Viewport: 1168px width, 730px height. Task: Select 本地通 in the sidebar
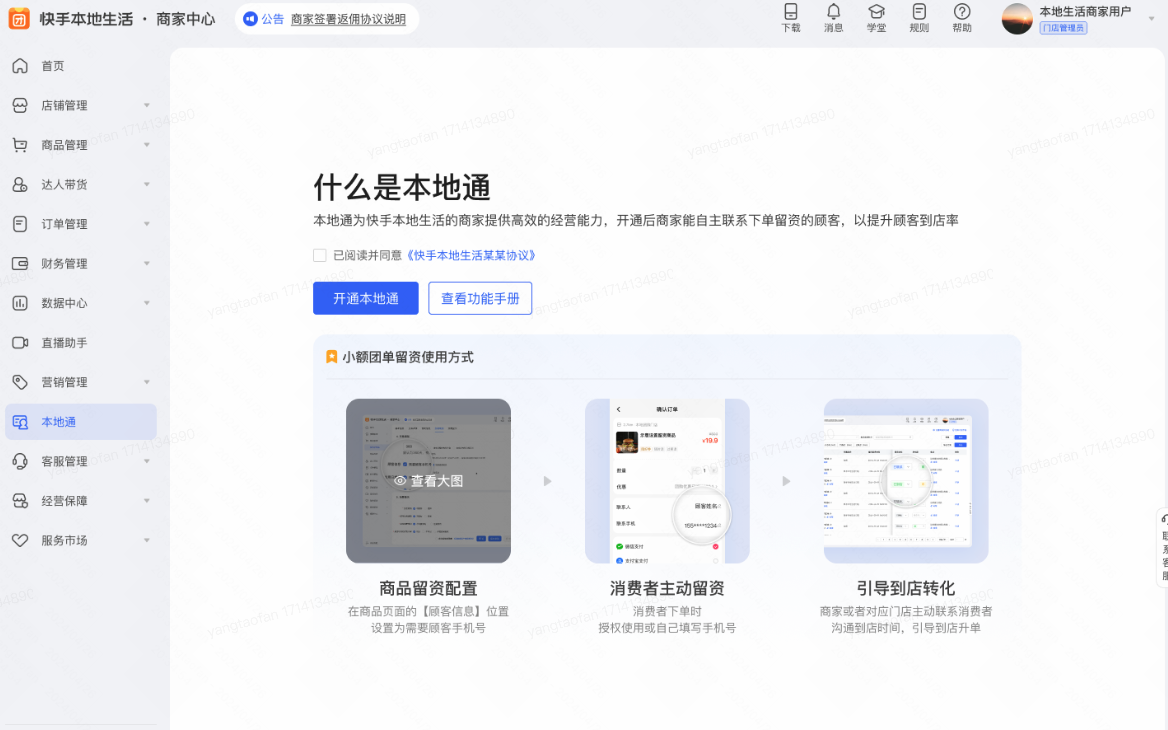(x=66, y=422)
